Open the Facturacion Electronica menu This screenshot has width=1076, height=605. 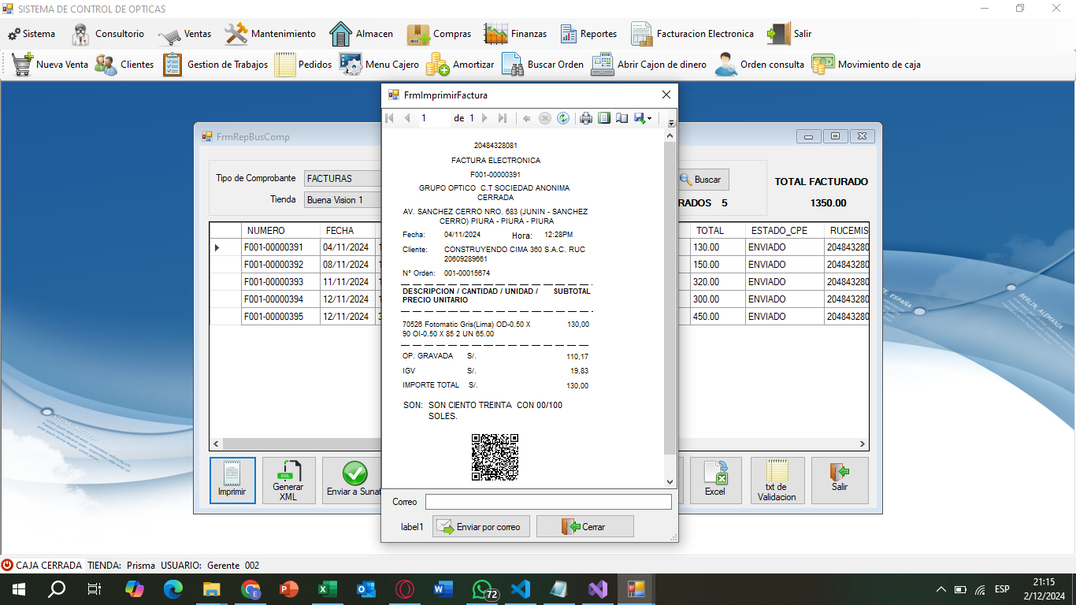tap(692, 34)
